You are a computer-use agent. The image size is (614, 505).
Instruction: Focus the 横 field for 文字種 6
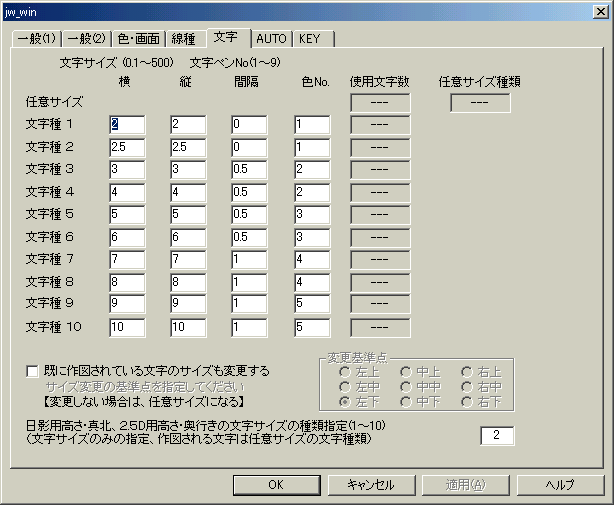coord(127,238)
